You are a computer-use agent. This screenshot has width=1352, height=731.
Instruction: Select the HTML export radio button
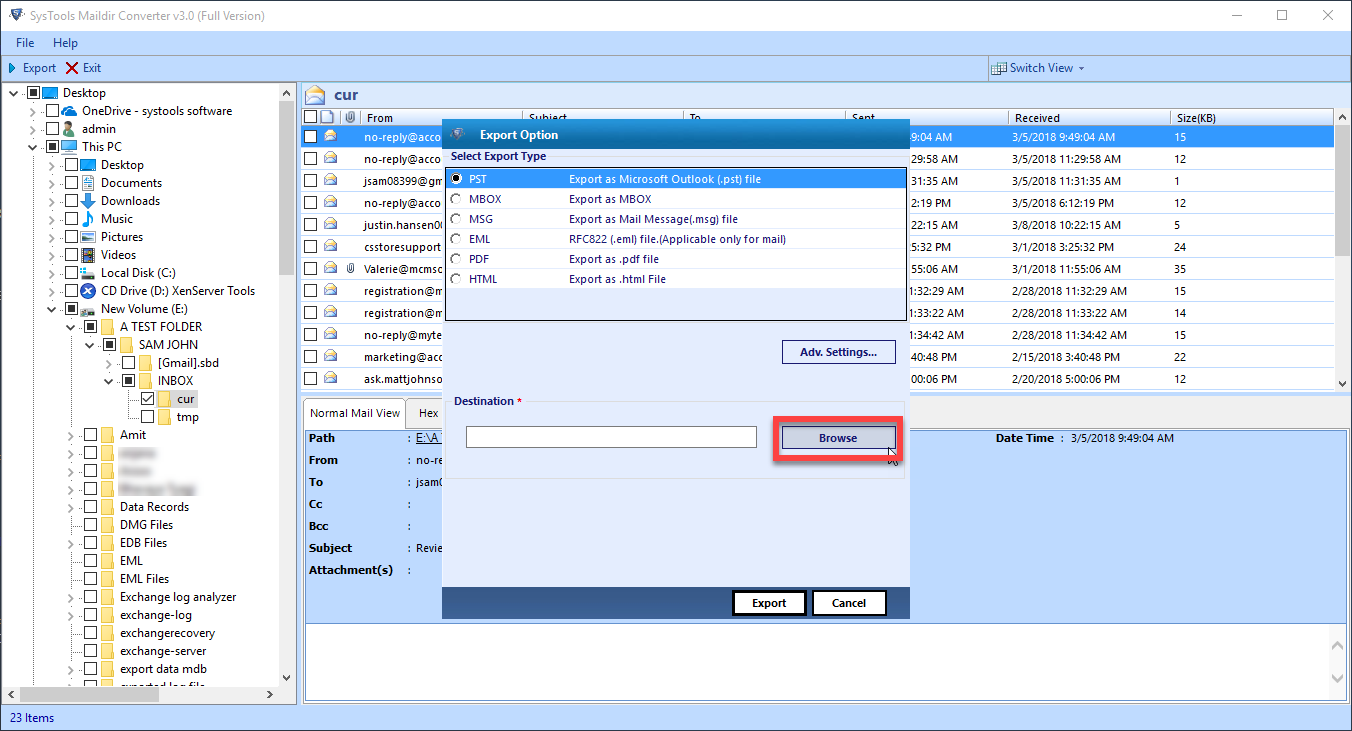pyautogui.click(x=456, y=279)
